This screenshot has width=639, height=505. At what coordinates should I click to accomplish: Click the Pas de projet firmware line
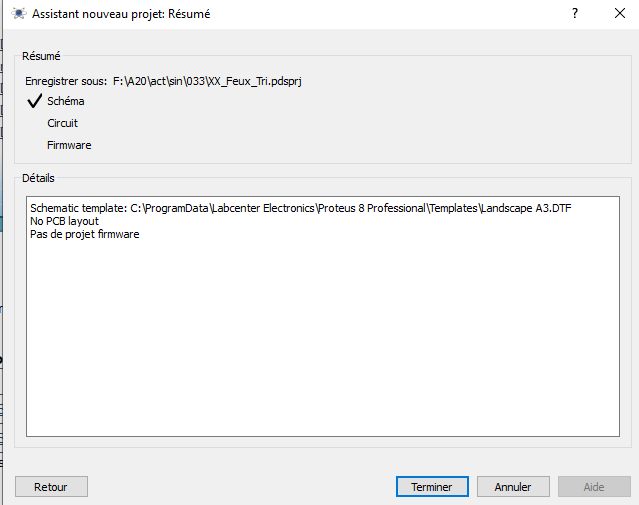pyautogui.click(x=85, y=234)
